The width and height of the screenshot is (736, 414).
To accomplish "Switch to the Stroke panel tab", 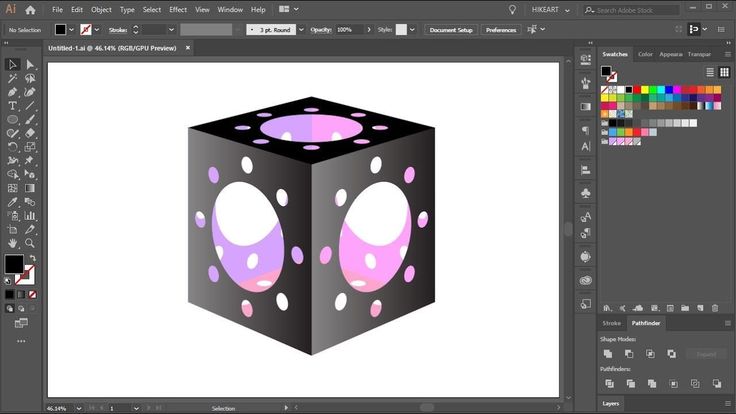I will pyautogui.click(x=611, y=323).
